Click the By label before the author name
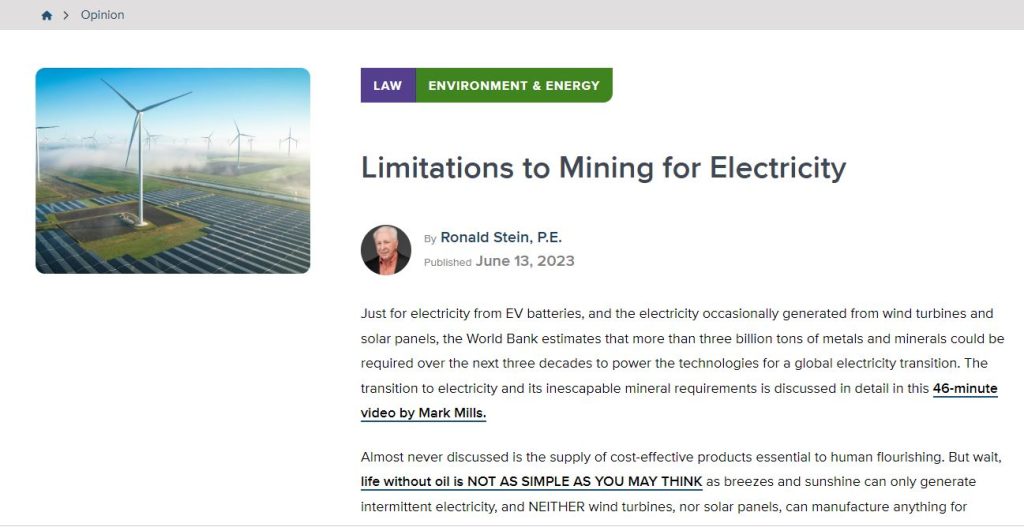Screen dimensions: 1024x527 click(x=430, y=239)
